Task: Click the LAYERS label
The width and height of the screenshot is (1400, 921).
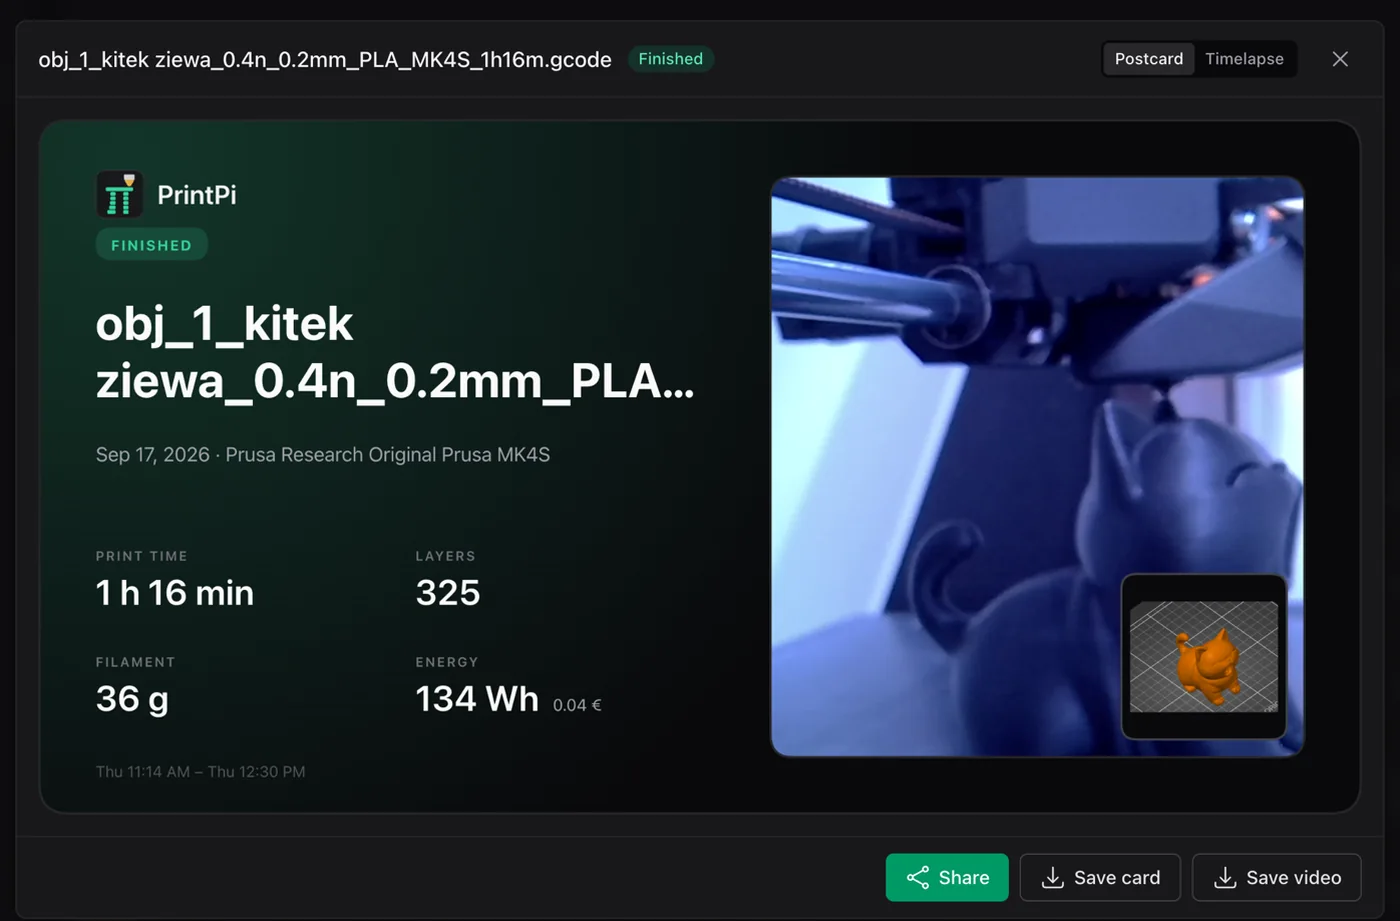Action: [x=446, y=556]
